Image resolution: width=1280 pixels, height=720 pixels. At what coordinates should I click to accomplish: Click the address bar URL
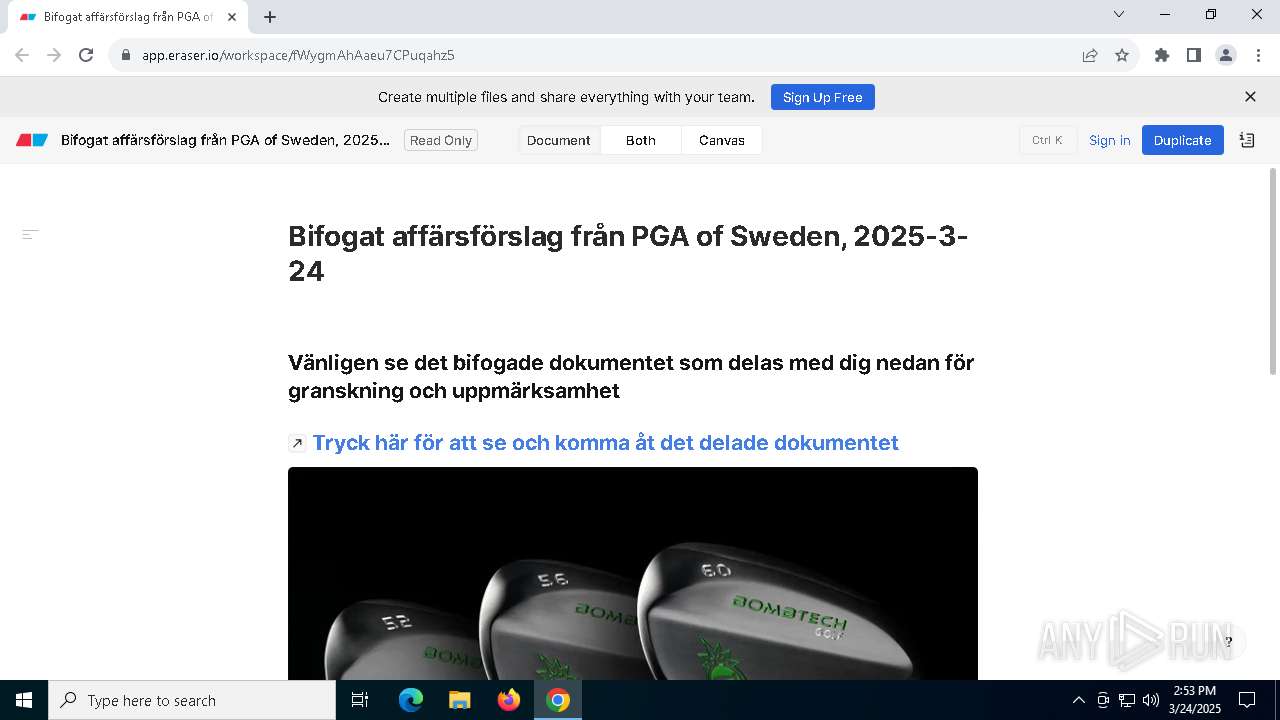point(298,55)
